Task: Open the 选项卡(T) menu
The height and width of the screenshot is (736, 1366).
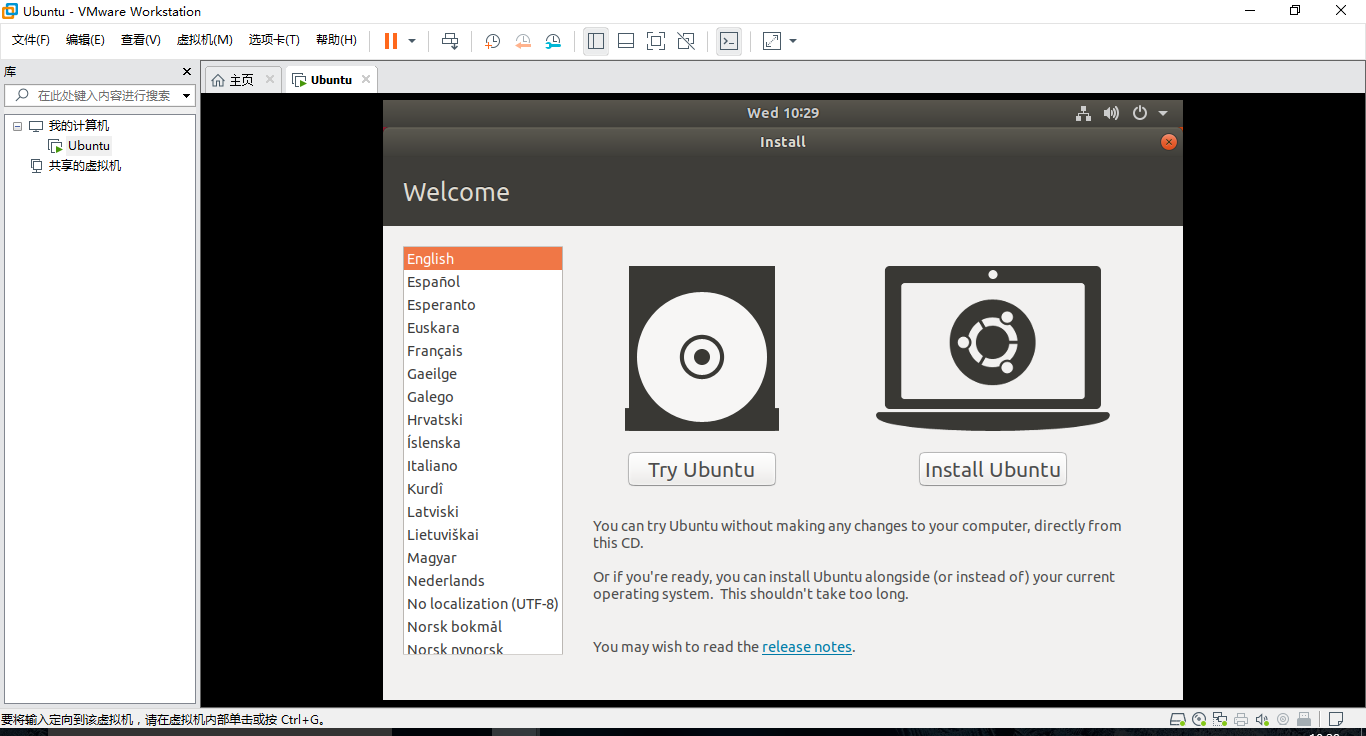Action: (274, 40)
